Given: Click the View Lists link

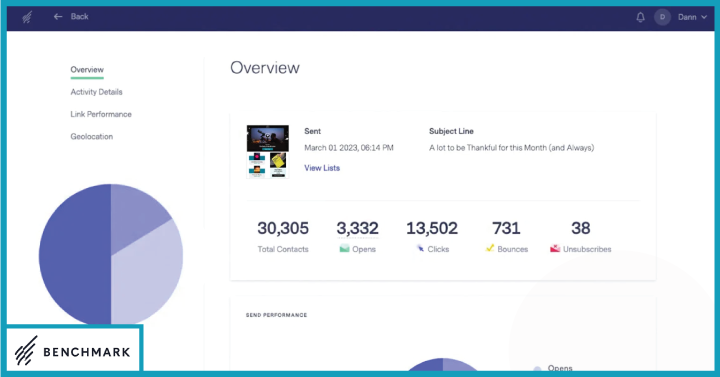Looking at the screenshot, I should pyautogui.click(x=322, y=168).
